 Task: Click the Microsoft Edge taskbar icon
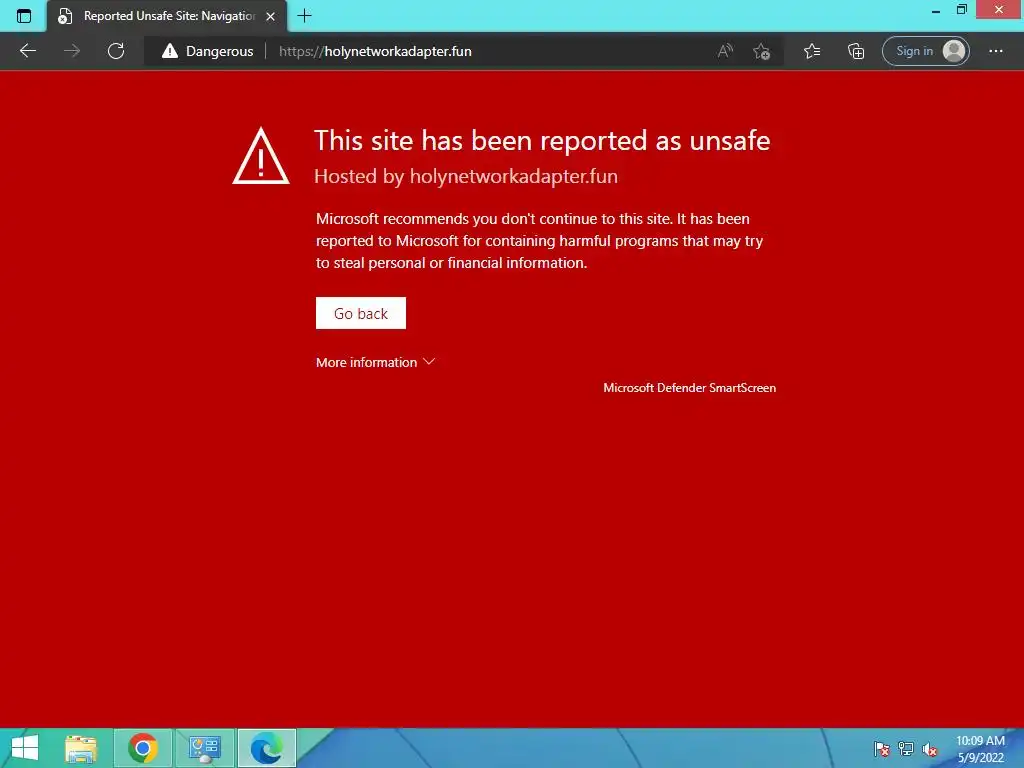tap(267, 748)
